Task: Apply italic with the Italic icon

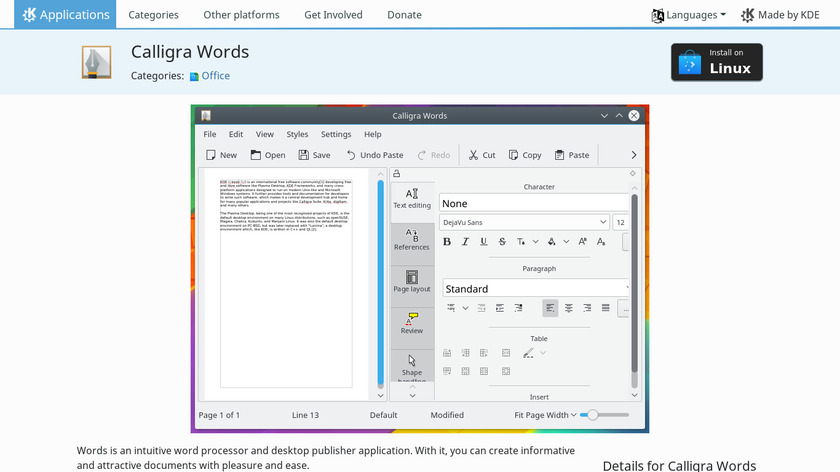Action: (466, 241)
